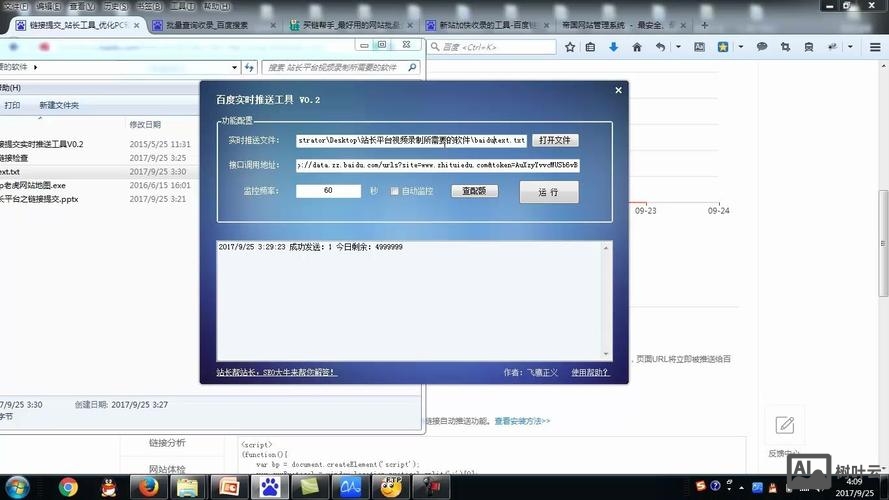Image resolution: width=889 pixels, height=500 pixels.
Task: Click the yellow star bookmark extension icon
Action: [723, 47]
